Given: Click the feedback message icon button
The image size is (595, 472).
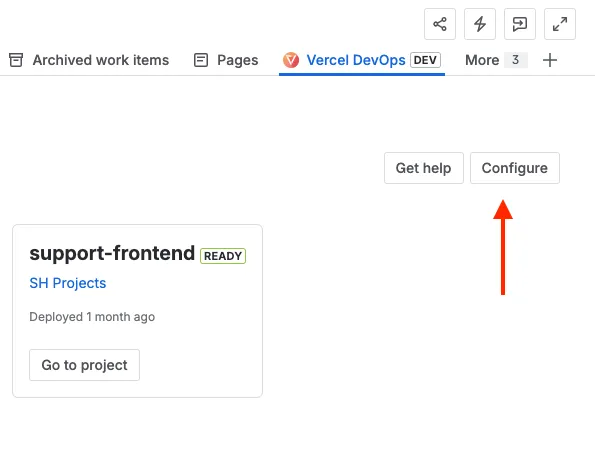Looking at the screenshot, I should tap(519, 24).
